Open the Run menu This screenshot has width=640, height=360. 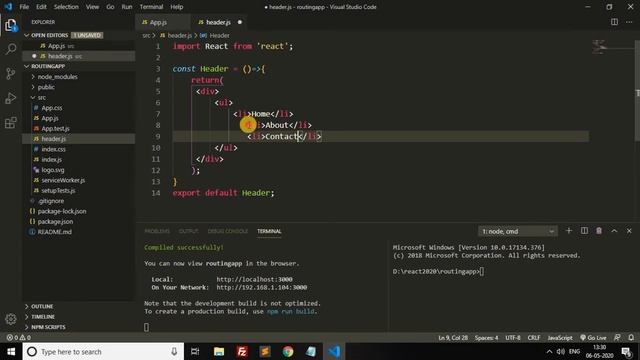[127, 7]
